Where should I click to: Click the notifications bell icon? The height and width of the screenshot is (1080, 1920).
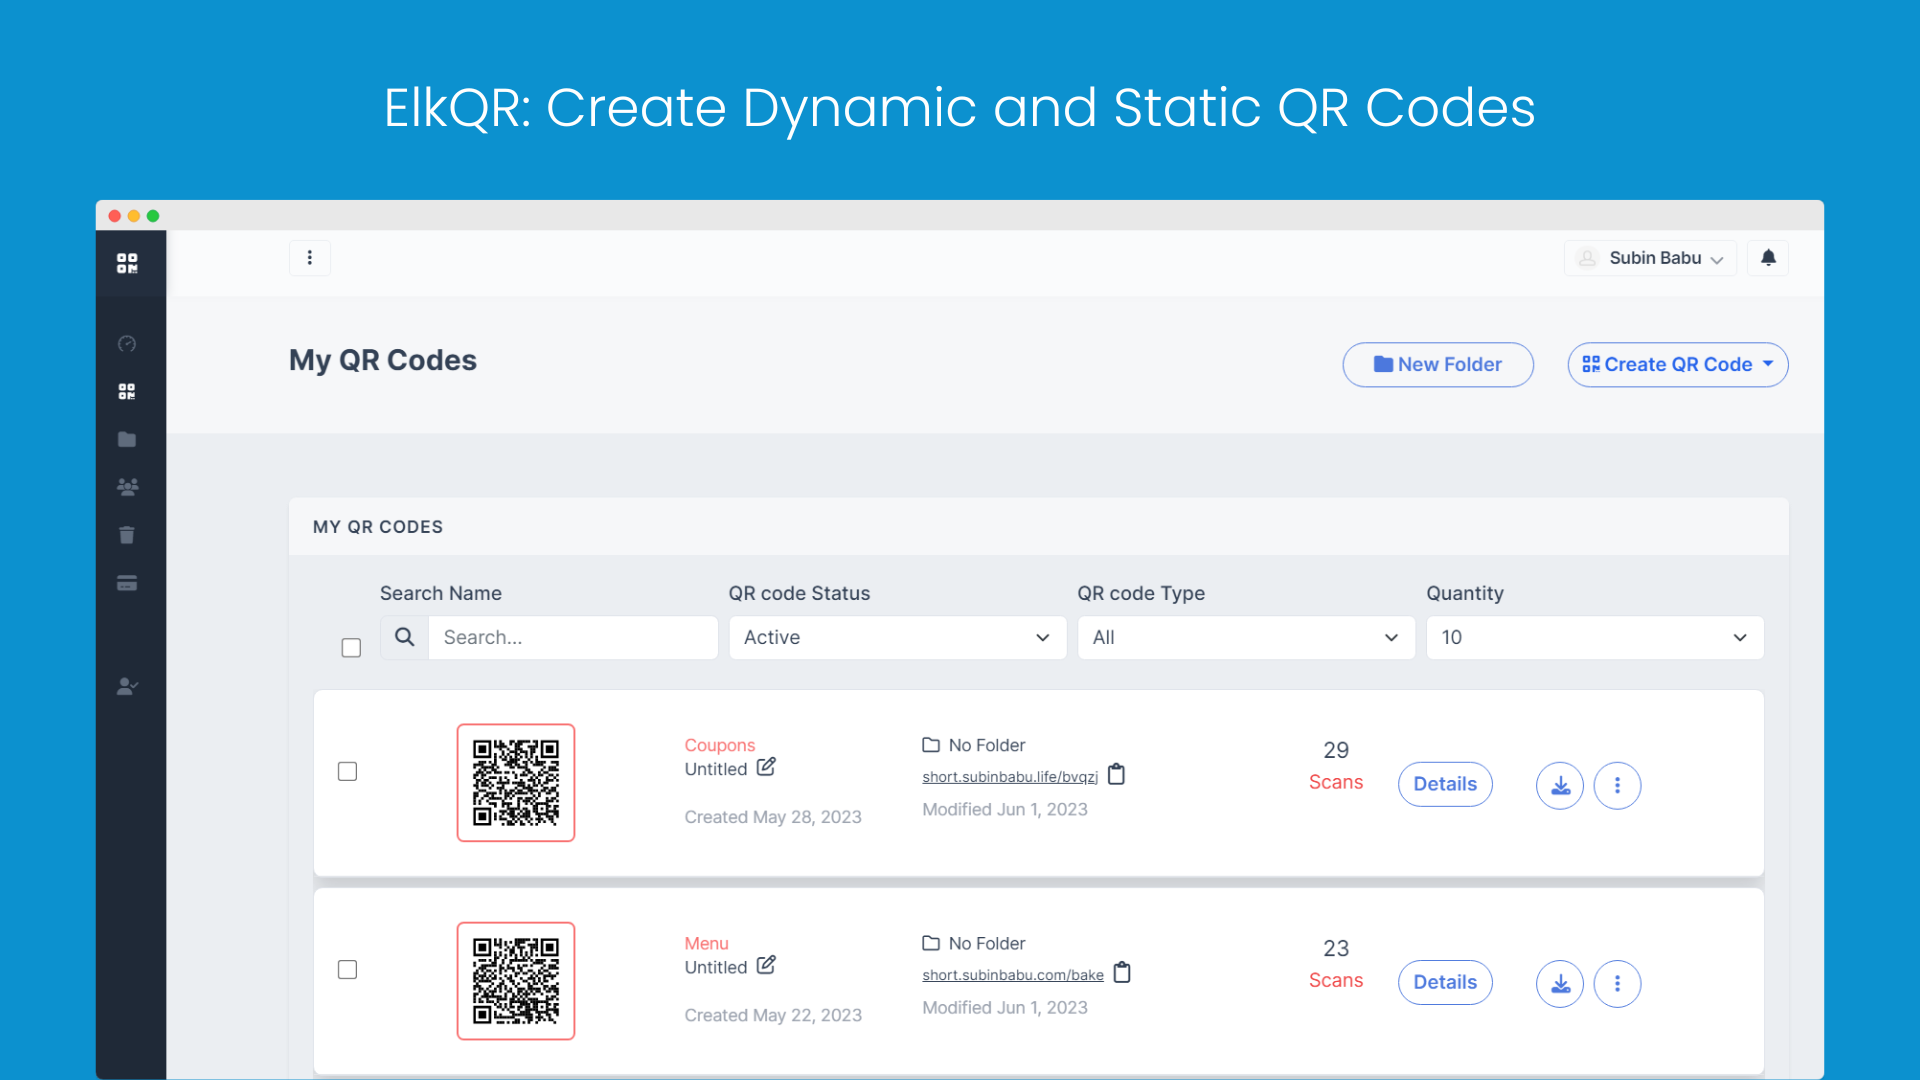pyautogui.click(x=1767, y=258)
